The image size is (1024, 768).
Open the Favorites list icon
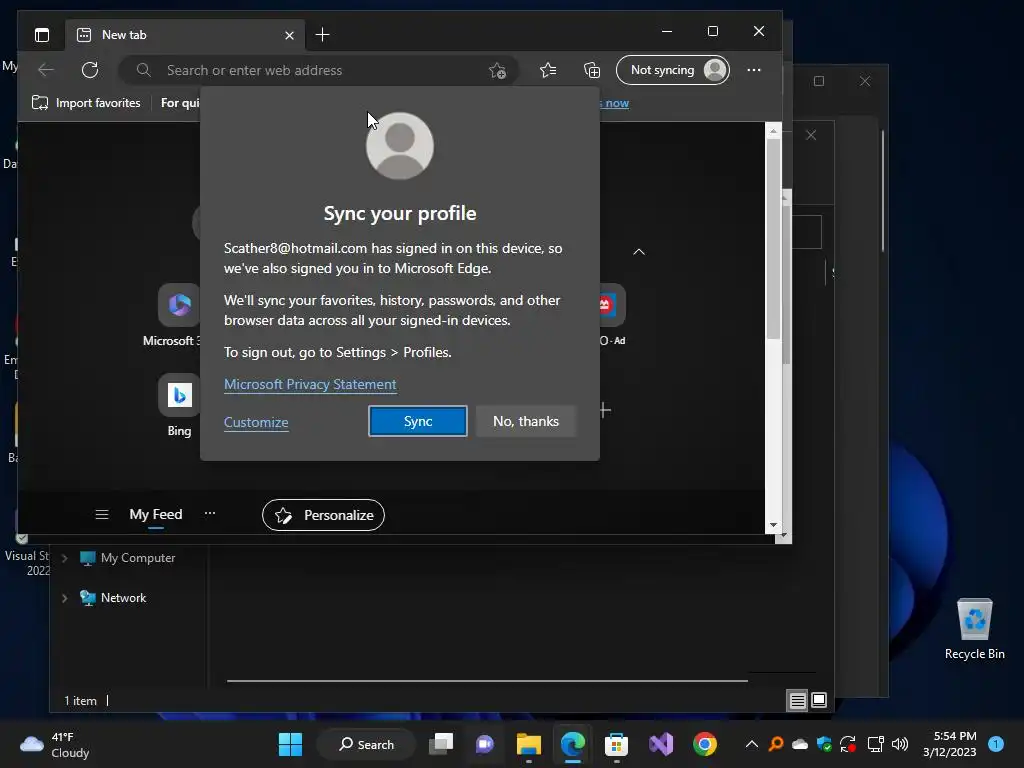click(x=548, y=70)
